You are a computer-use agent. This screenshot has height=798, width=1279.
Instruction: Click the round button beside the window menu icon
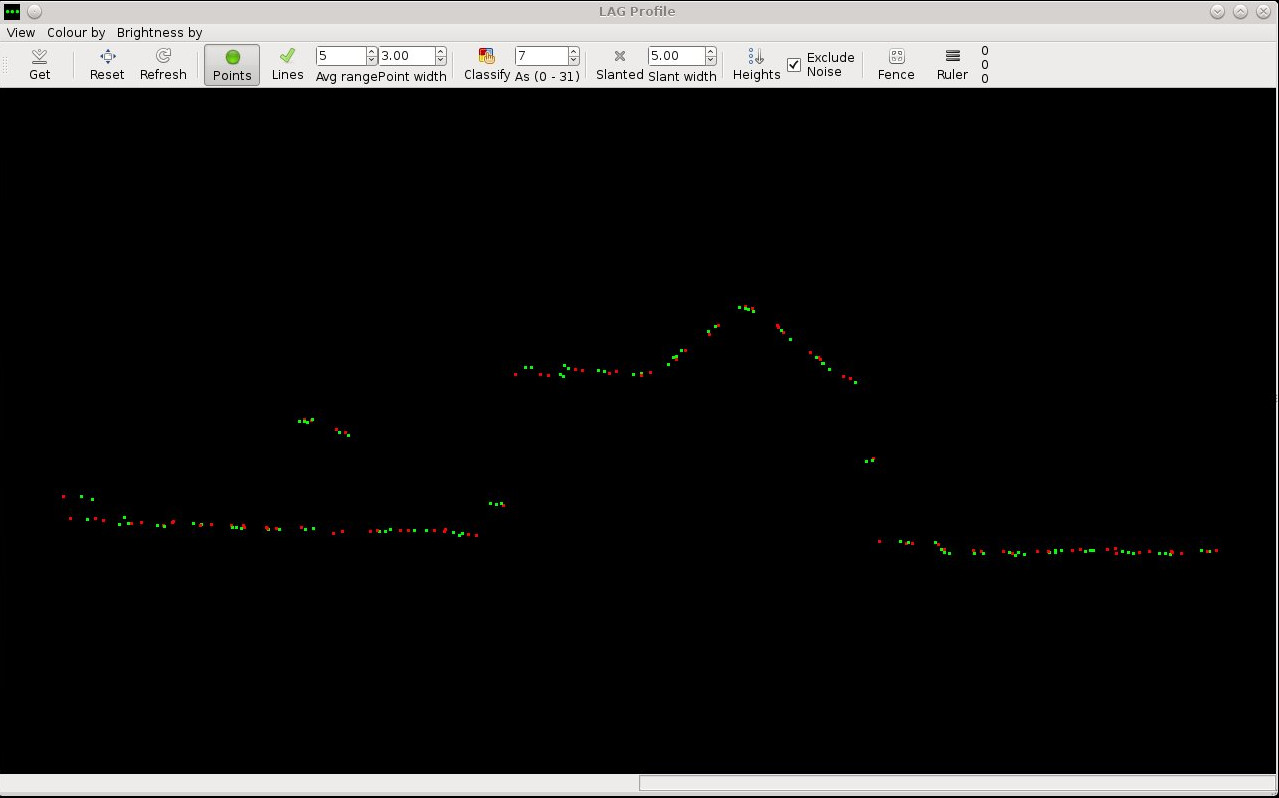[34, 11]
